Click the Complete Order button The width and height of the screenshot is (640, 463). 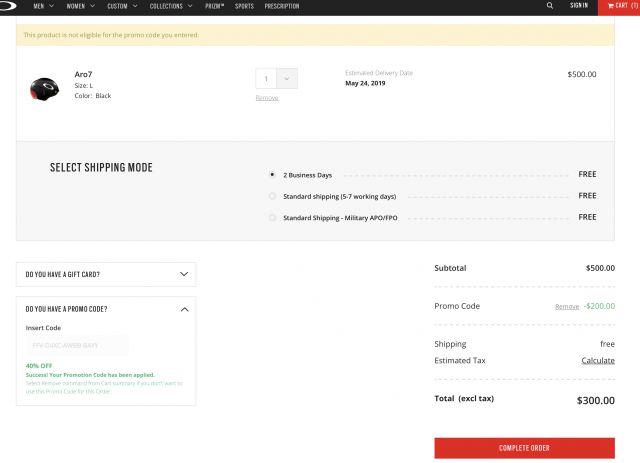point(524,448)
